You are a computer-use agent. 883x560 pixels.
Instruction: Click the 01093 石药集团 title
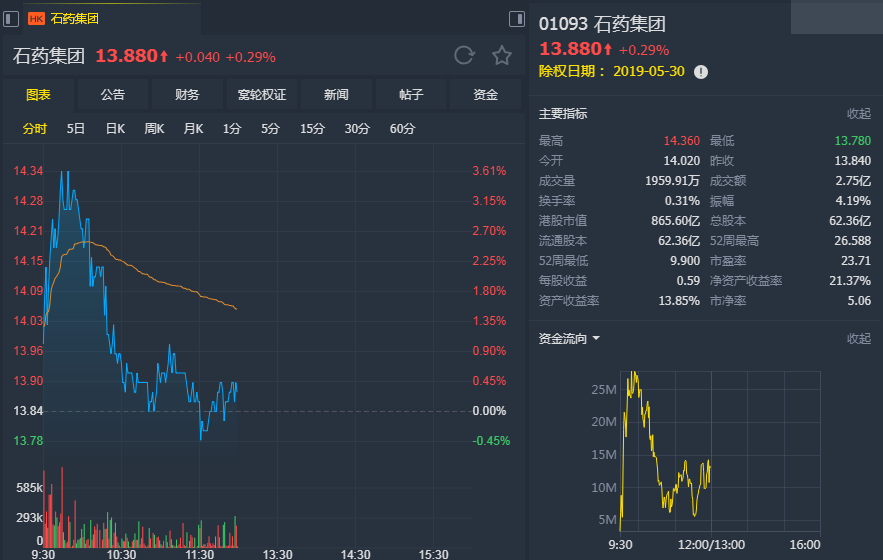point(602,24)
